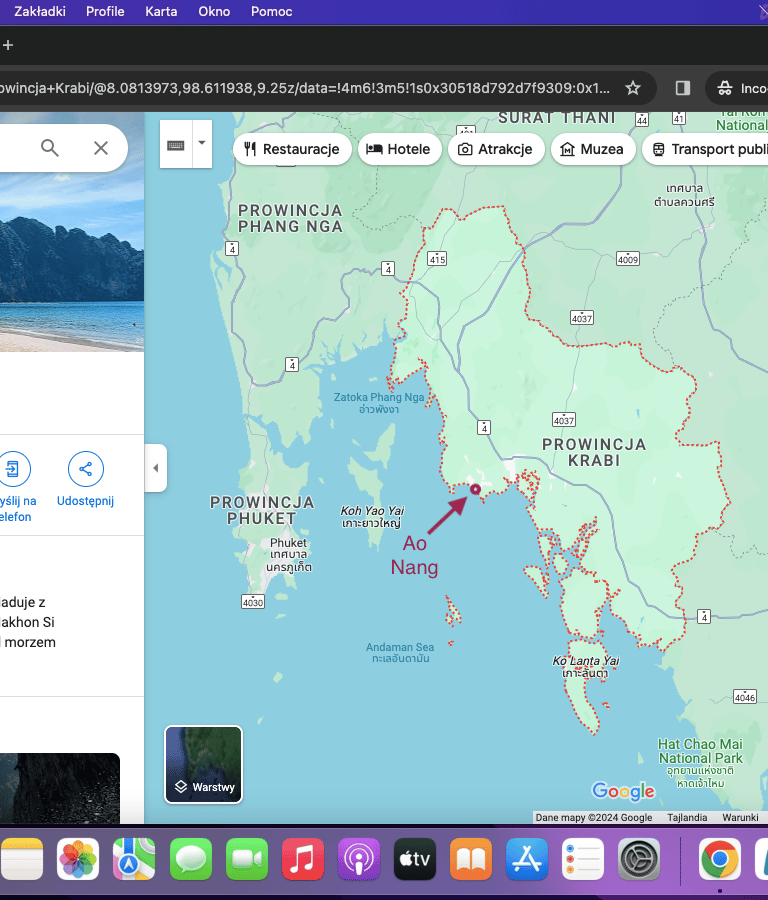
Task: Open the keyboard input tool
Action: (176, 144)
